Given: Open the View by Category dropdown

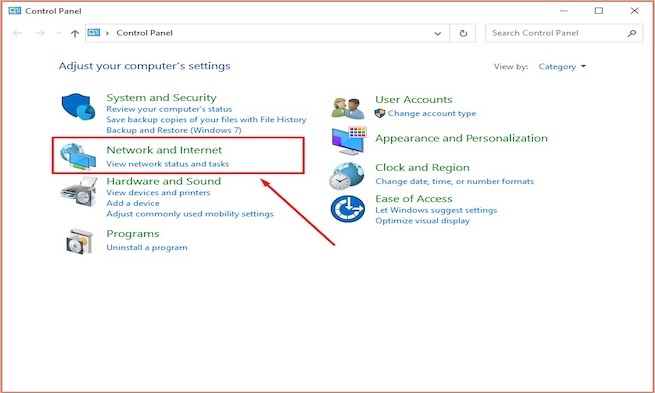Looking at the screenshot, I should [x=562, y=66].
